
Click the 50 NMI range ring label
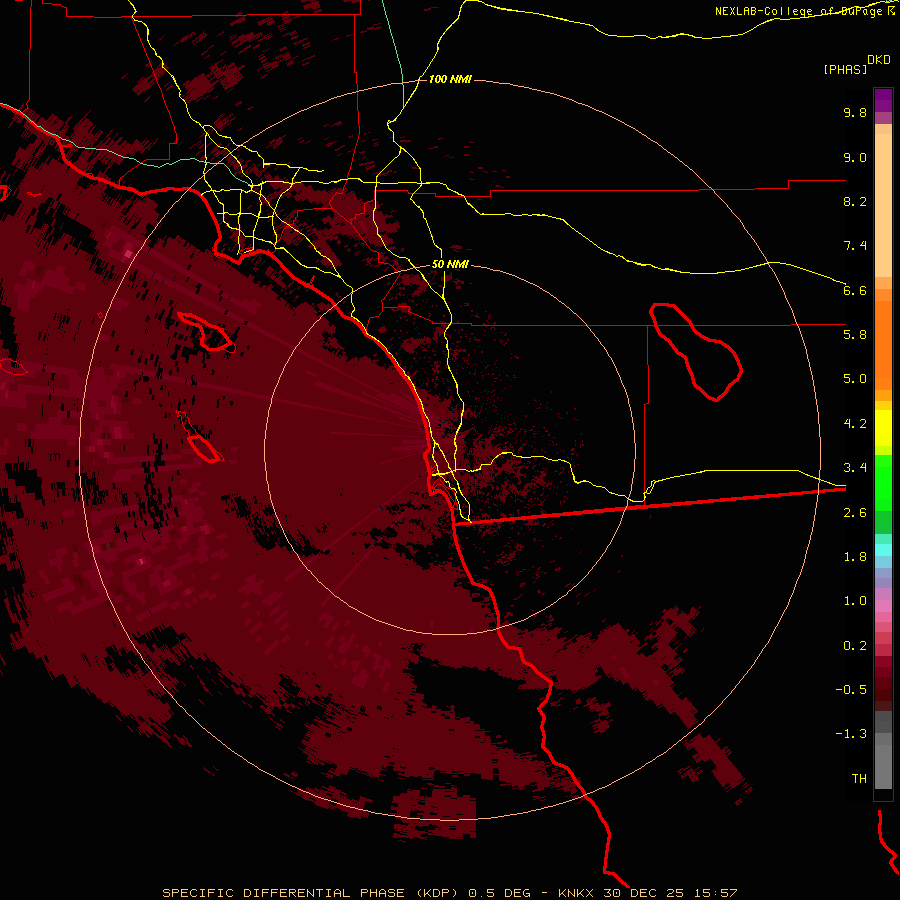pos(450,264)
